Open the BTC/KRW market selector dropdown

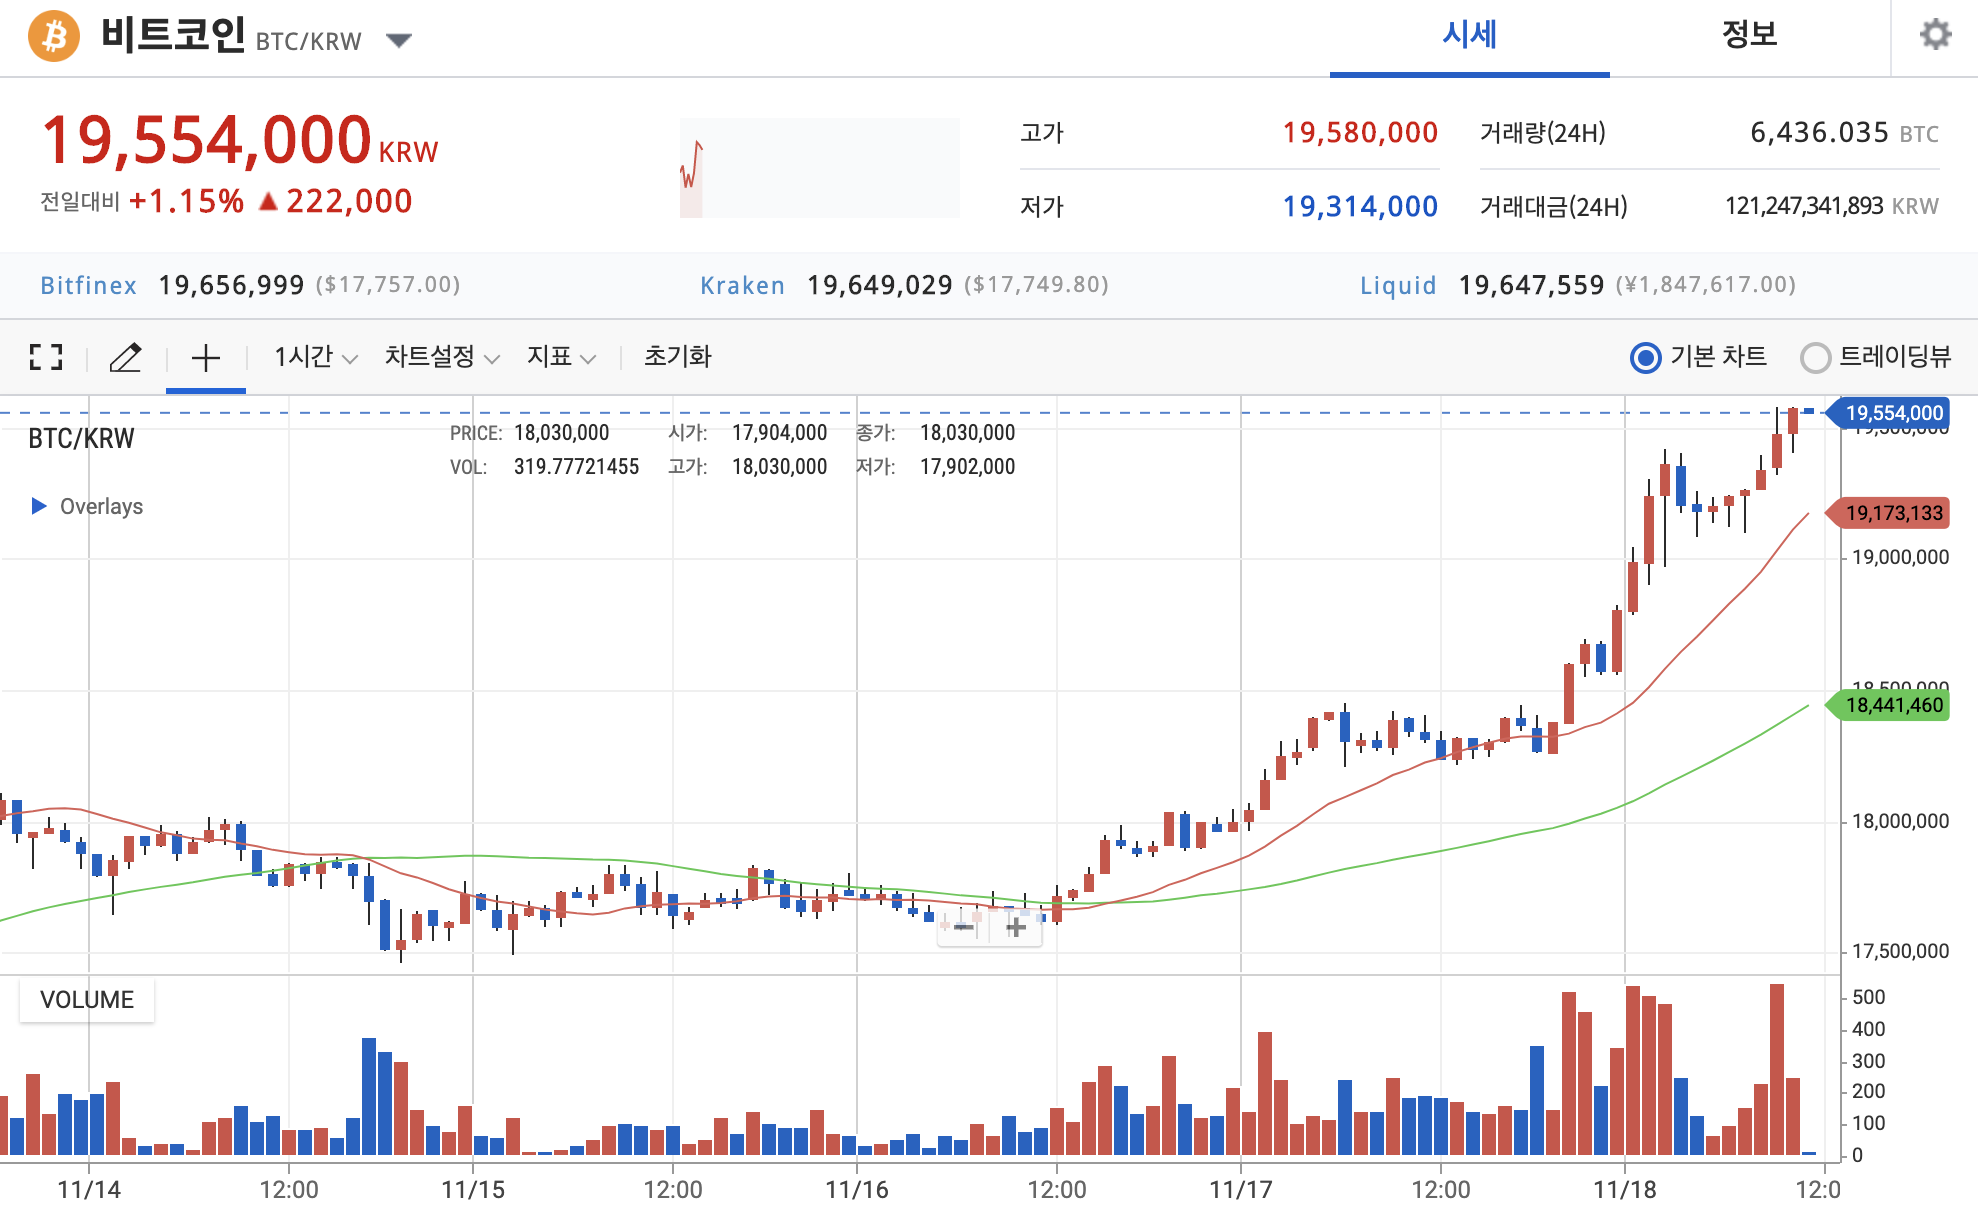coord(399,40)
